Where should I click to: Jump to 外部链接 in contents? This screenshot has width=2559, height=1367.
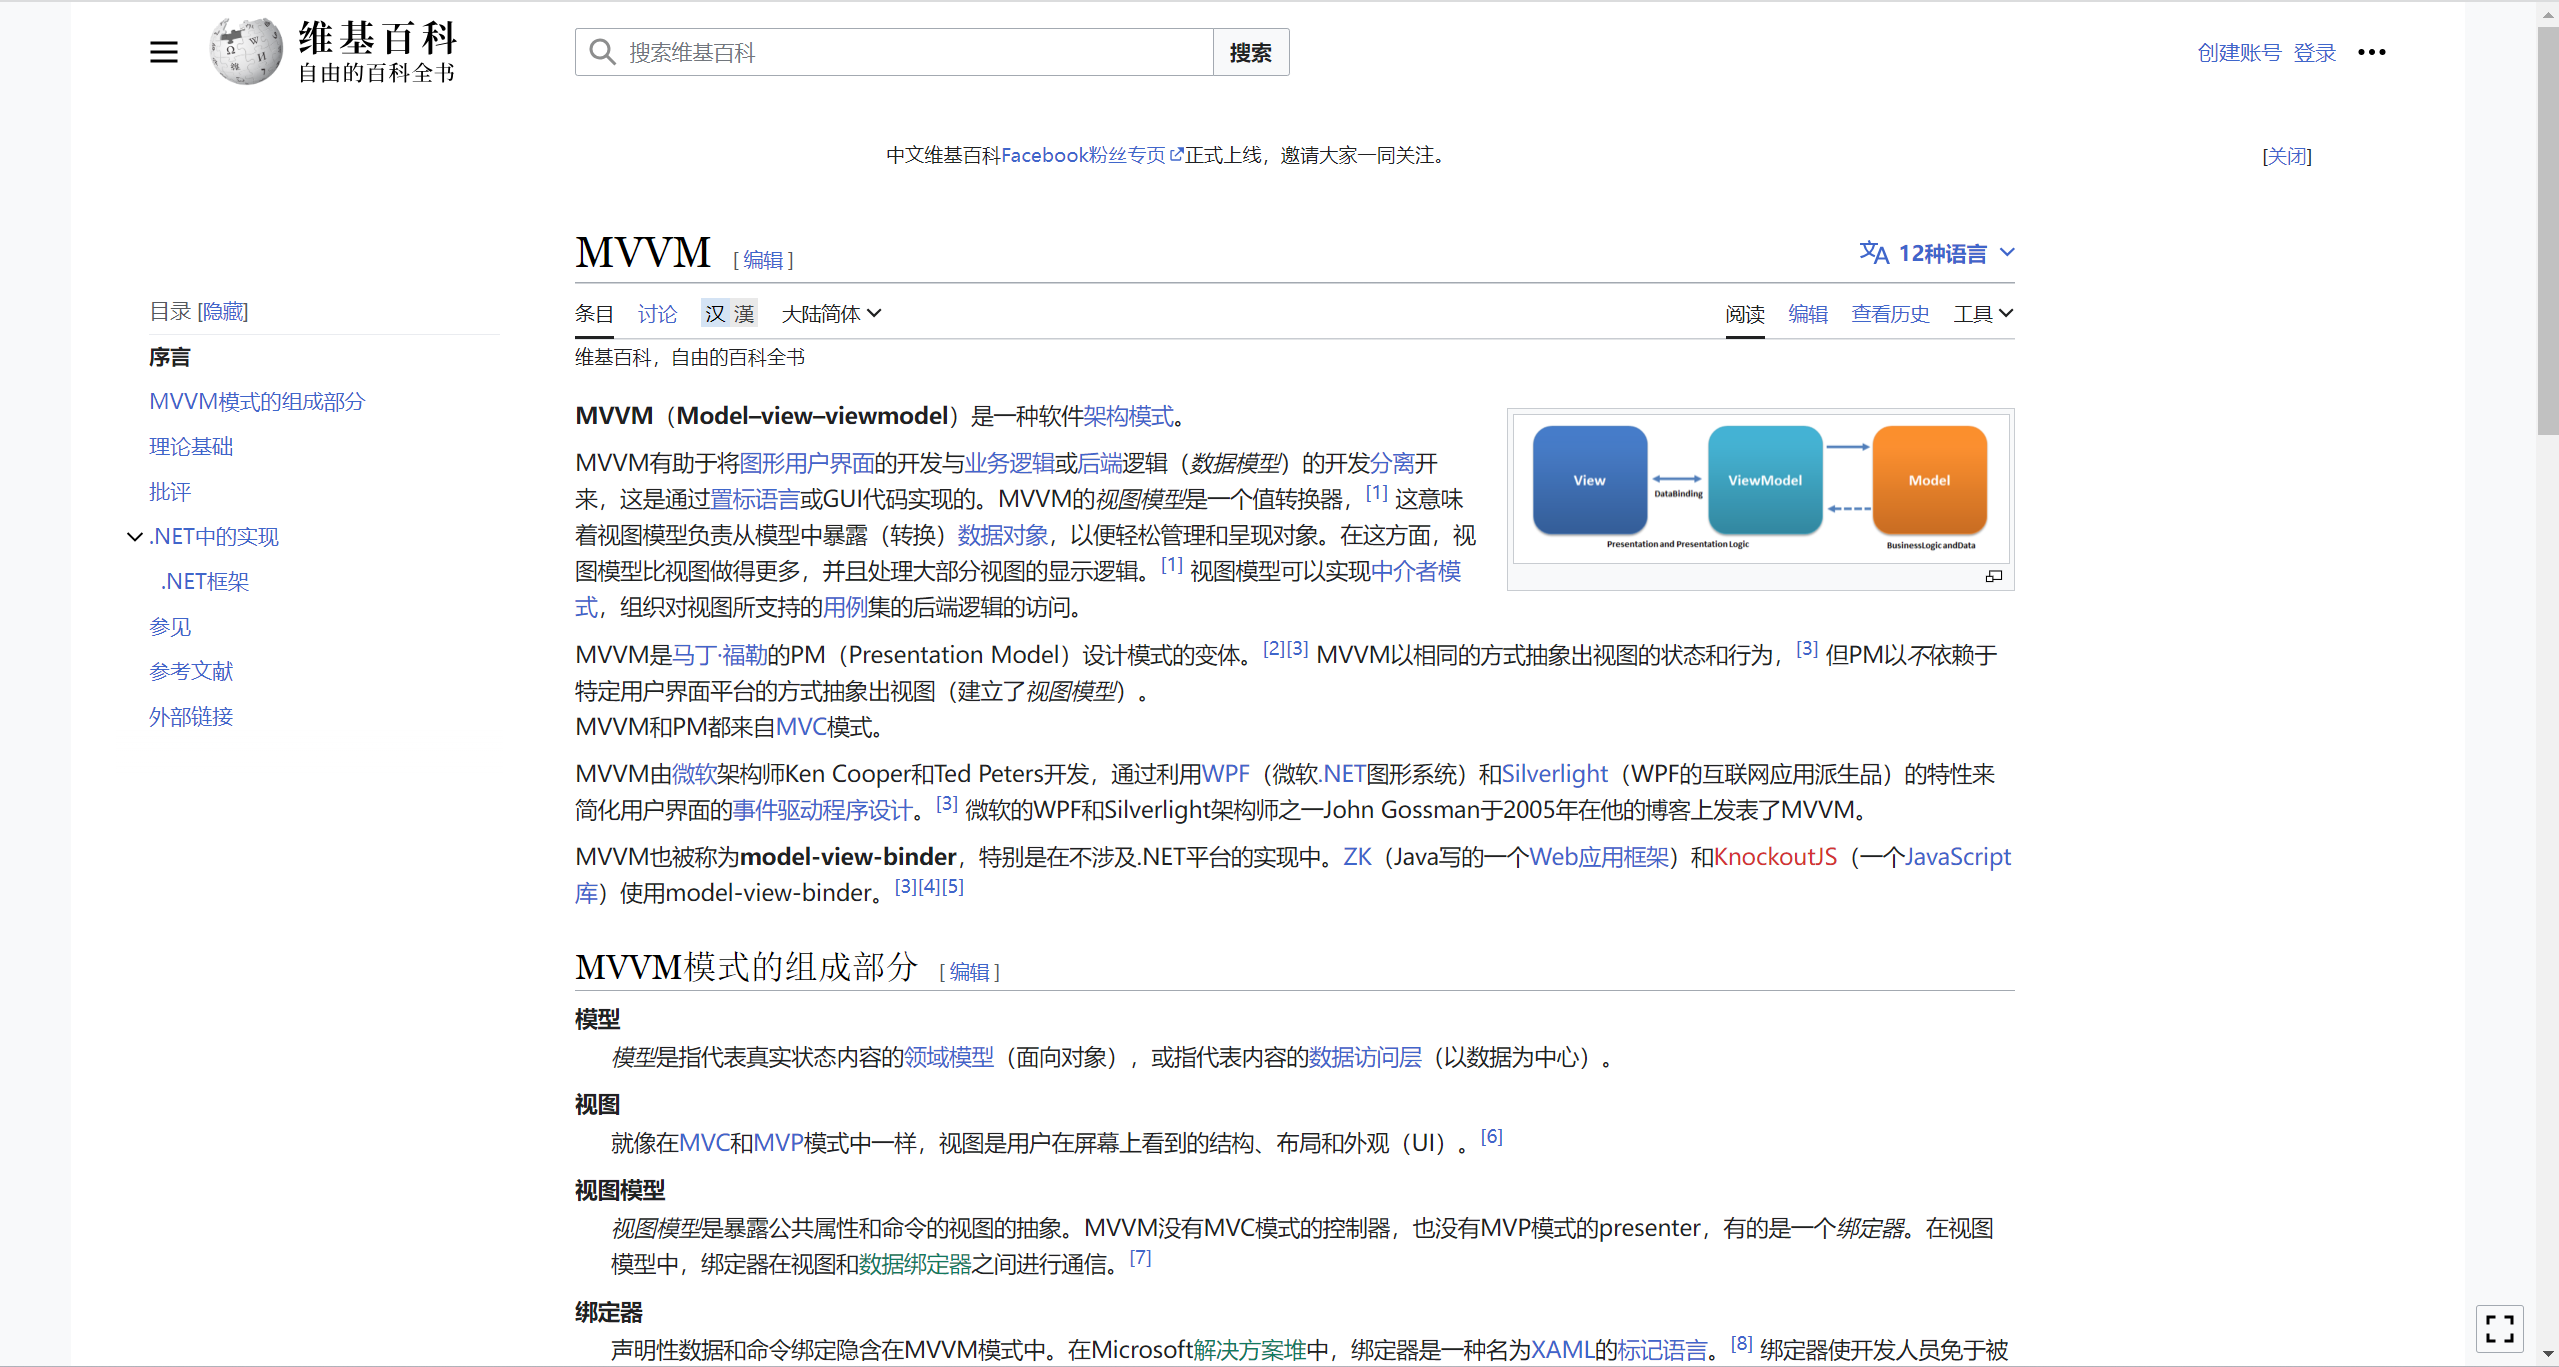pyautogui.click(x=191, y=717)
